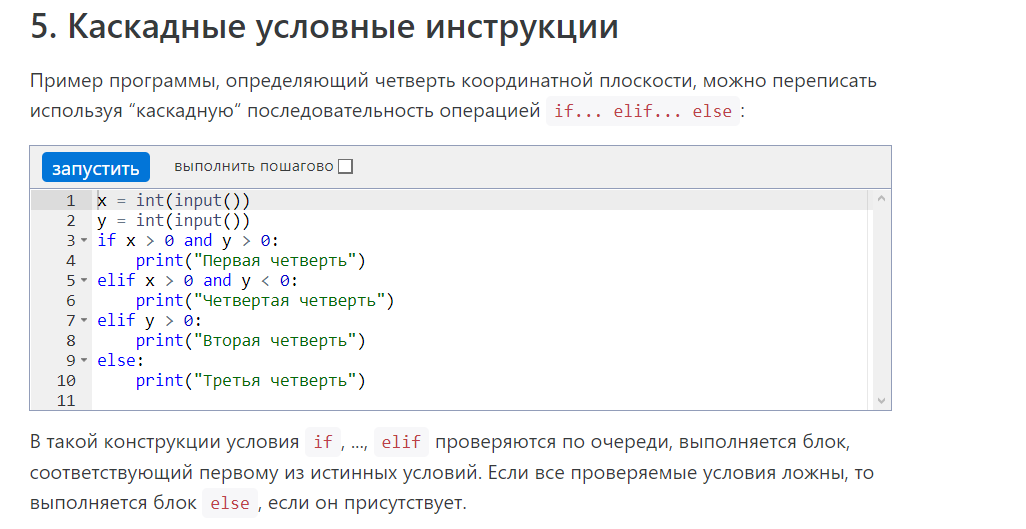Run the code with the запустить button
The width and height of the screenshot is (1026, 529).
96,168
